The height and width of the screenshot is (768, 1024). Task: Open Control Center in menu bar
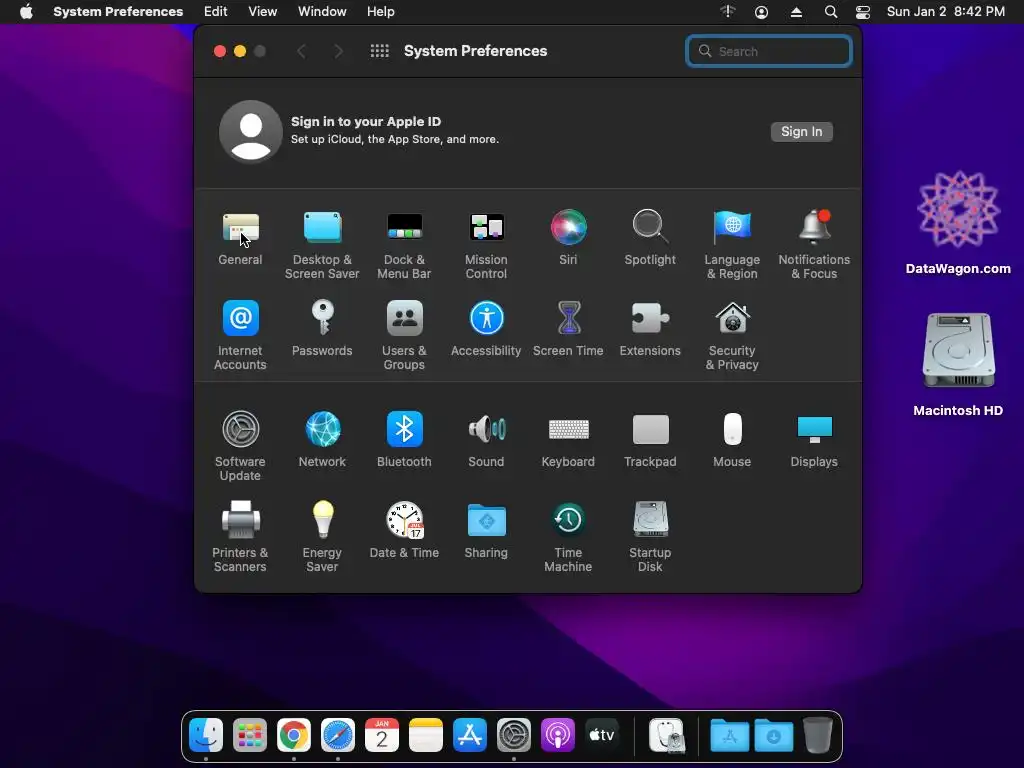coord(863,12)
